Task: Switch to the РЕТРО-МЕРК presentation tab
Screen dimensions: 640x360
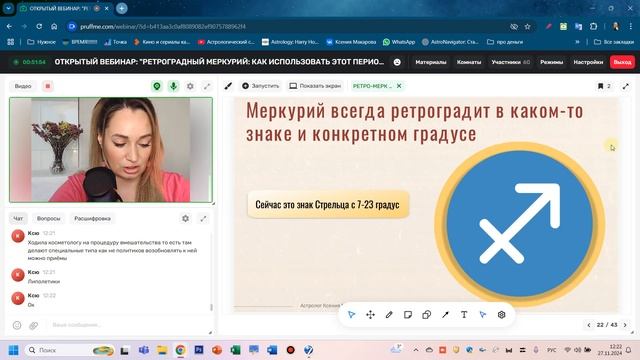Action: click(x=372, y=86)
